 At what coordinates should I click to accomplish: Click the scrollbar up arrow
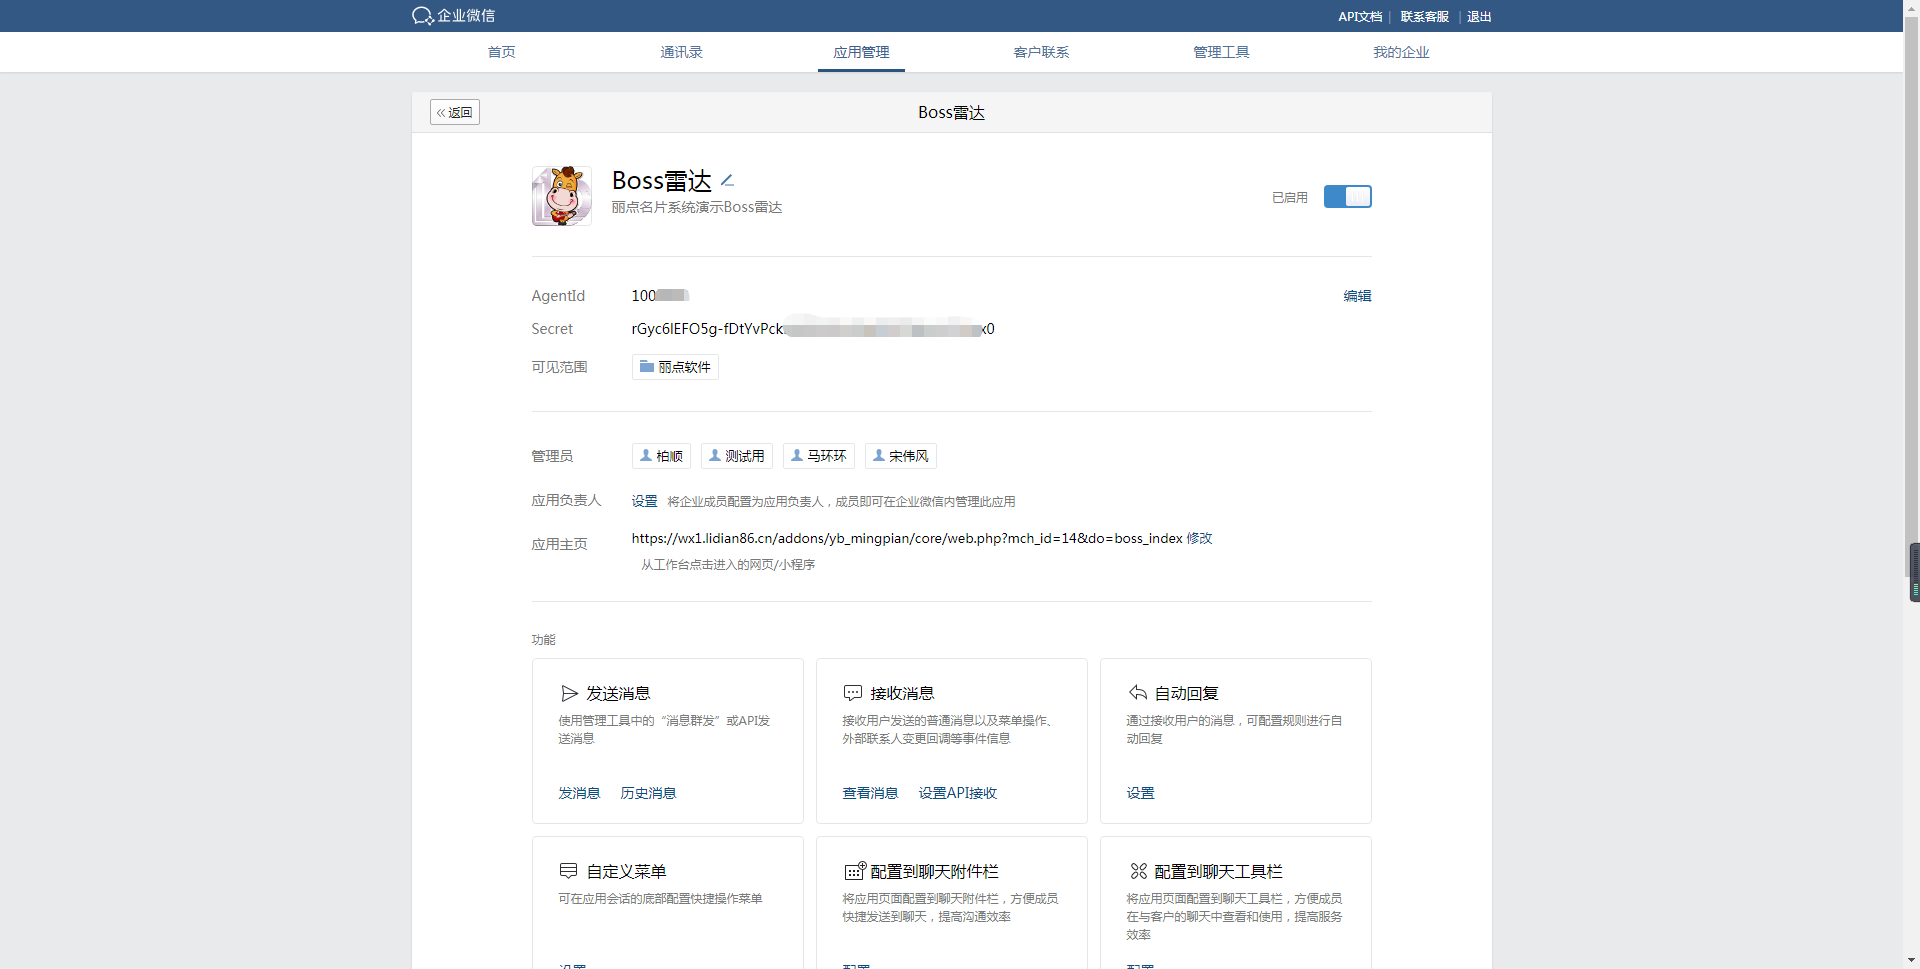pos(1912,7)
